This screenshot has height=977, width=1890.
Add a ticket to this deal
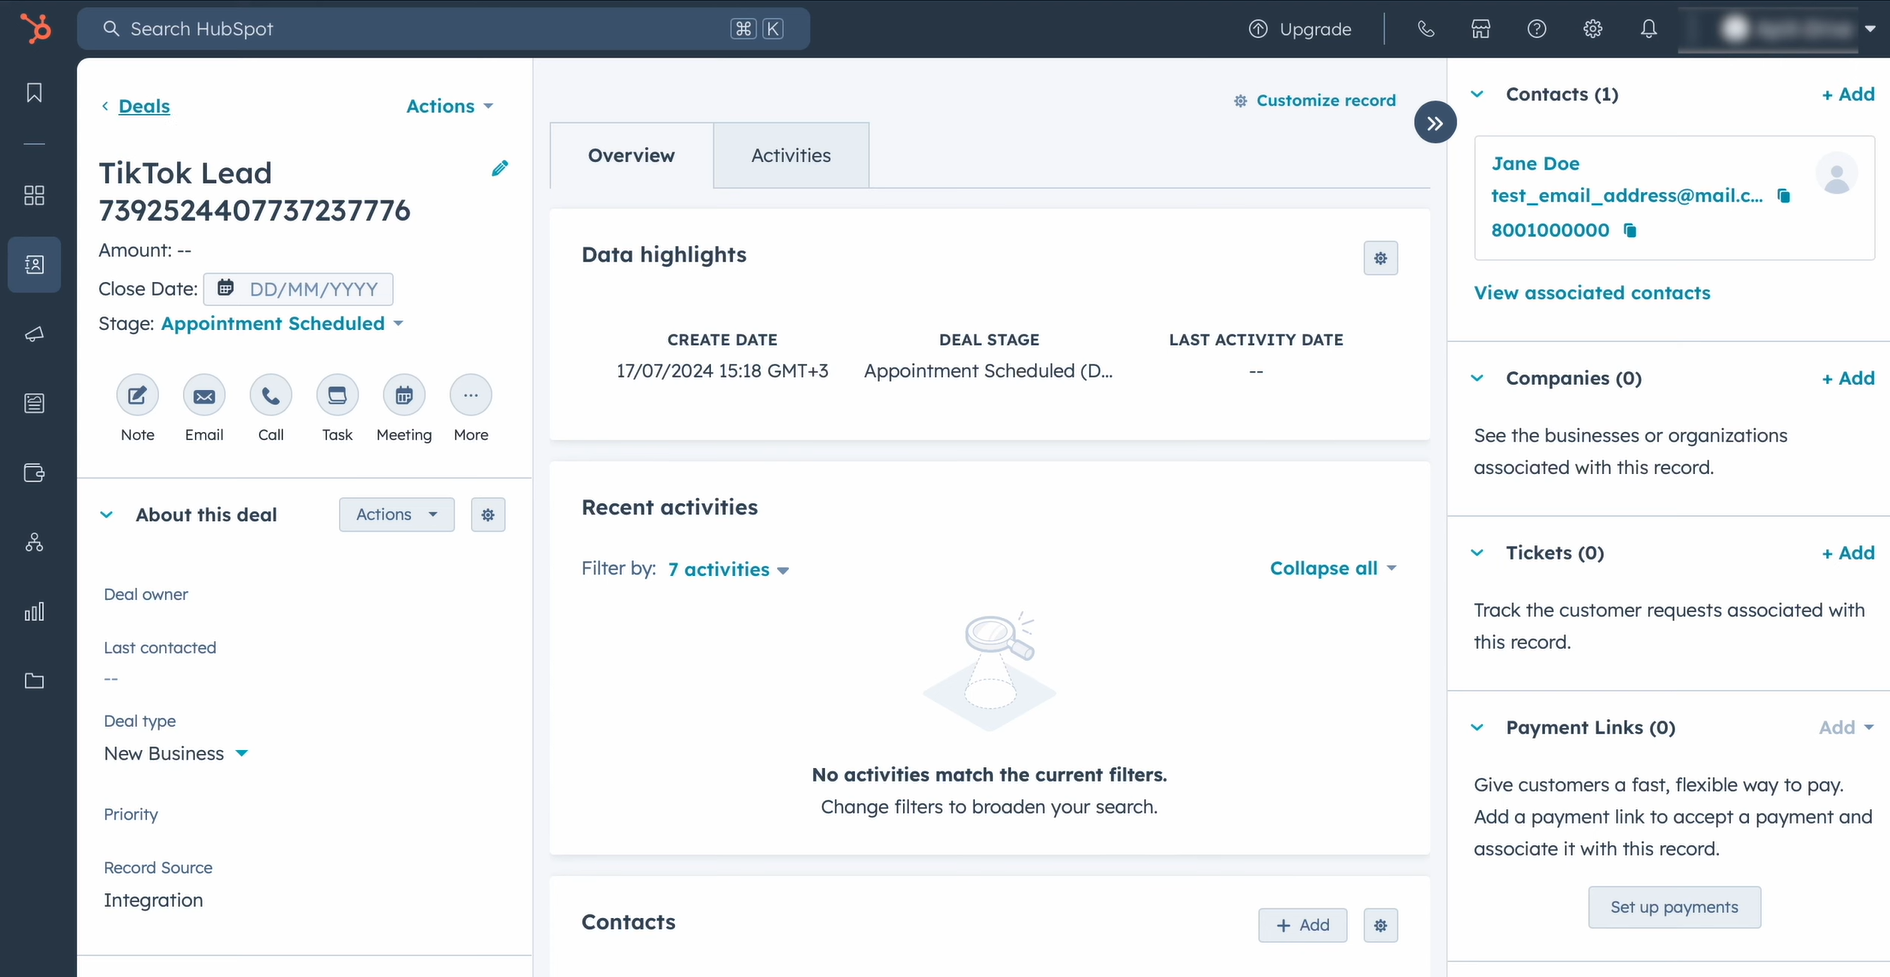(x=1848, y=553)
